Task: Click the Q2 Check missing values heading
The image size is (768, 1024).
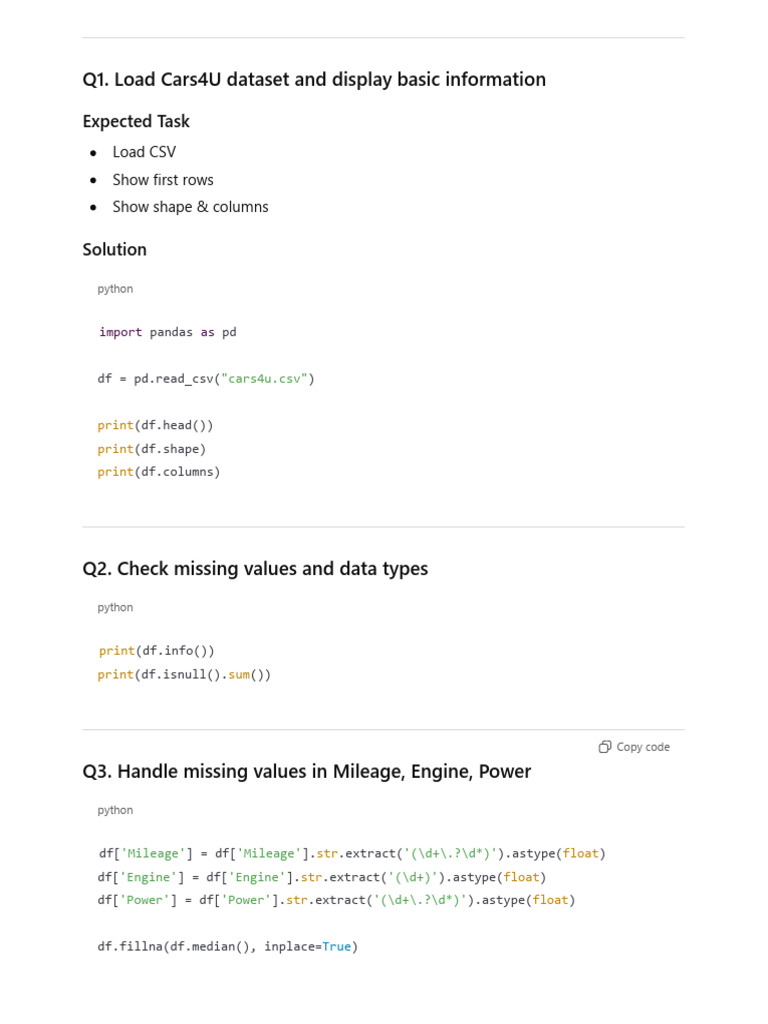Action: point(255,569)
